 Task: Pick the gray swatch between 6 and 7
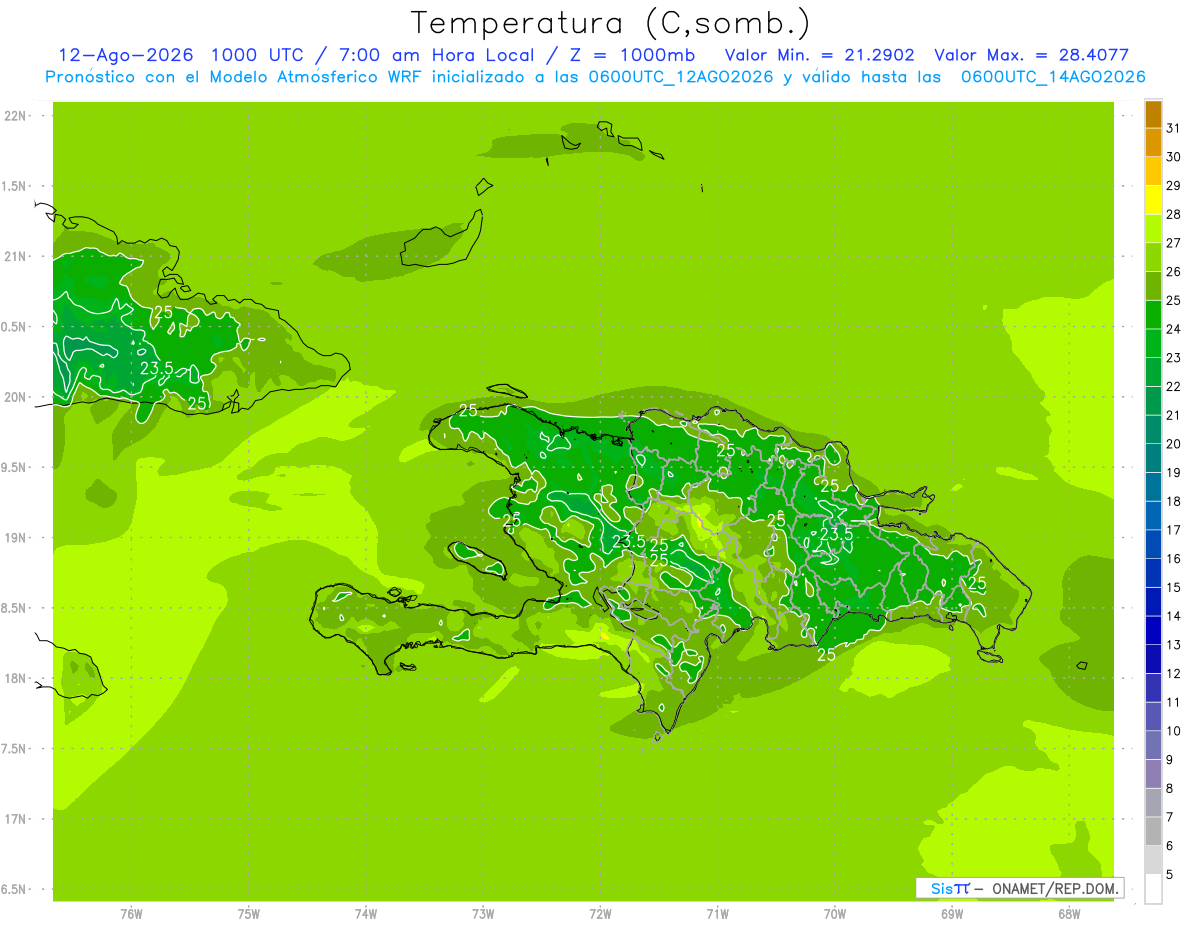pos(1153,831)
